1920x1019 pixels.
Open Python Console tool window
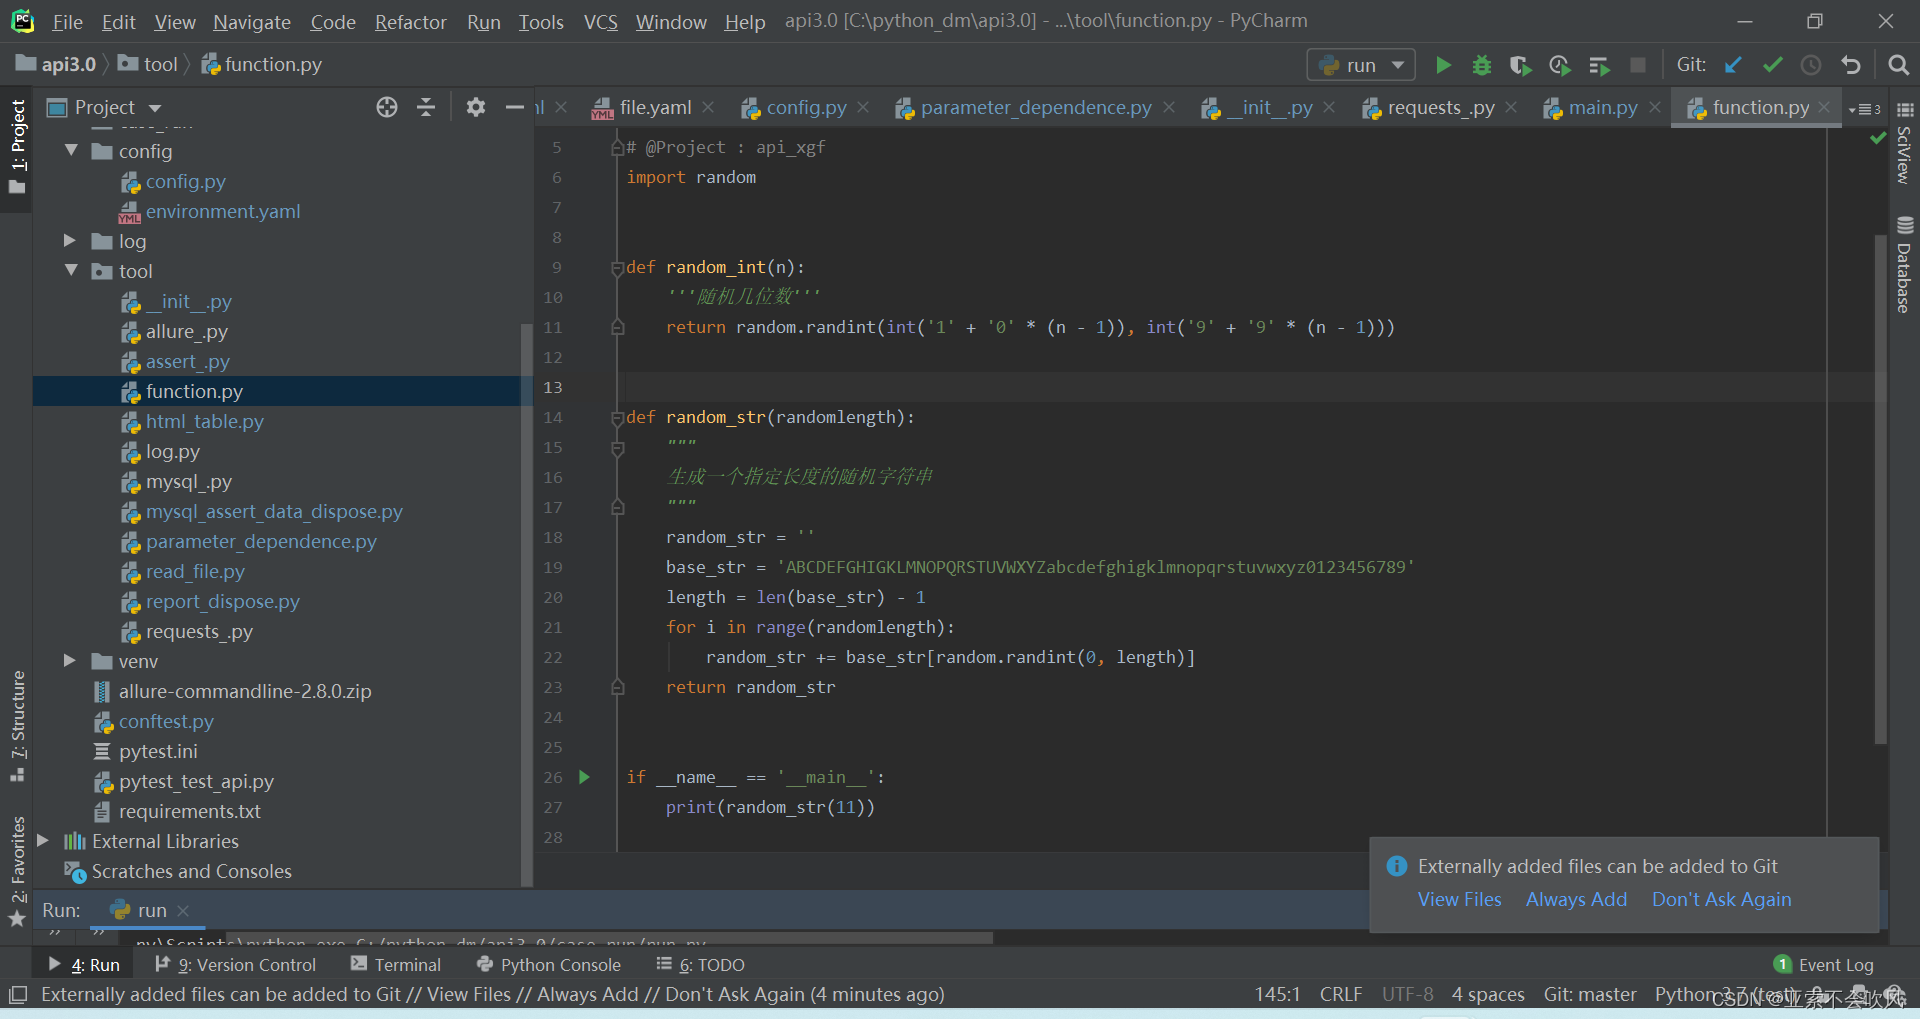(549, 965)
